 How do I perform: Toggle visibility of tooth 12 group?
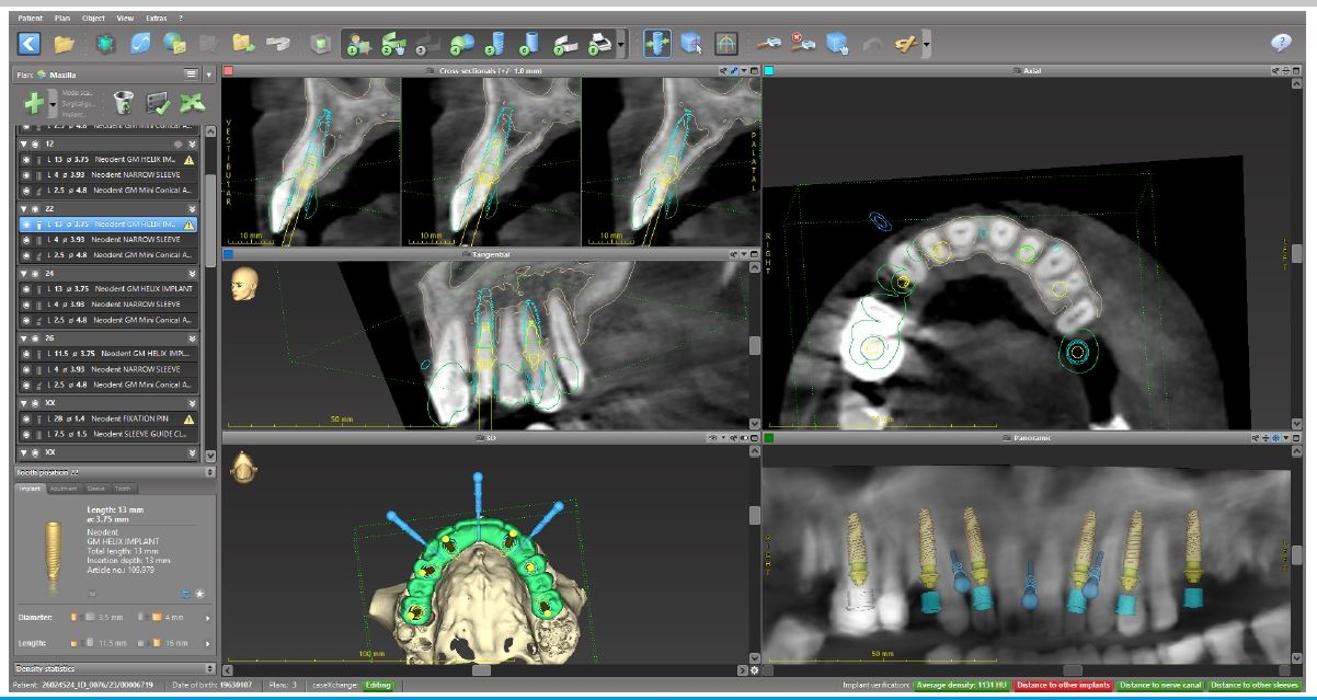tap(35, 143)
